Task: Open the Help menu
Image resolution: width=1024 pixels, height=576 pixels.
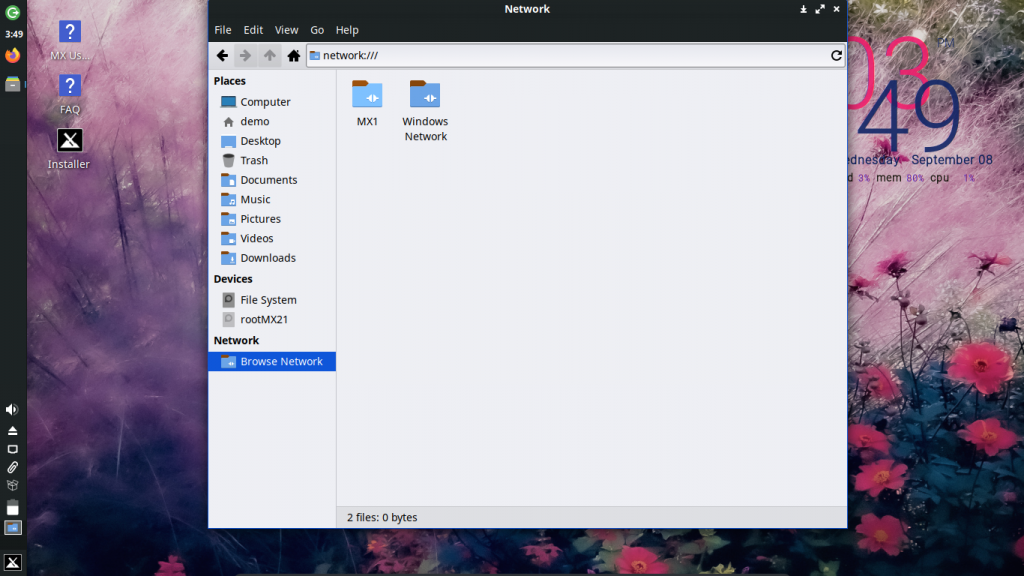Action: pos(347,30)
